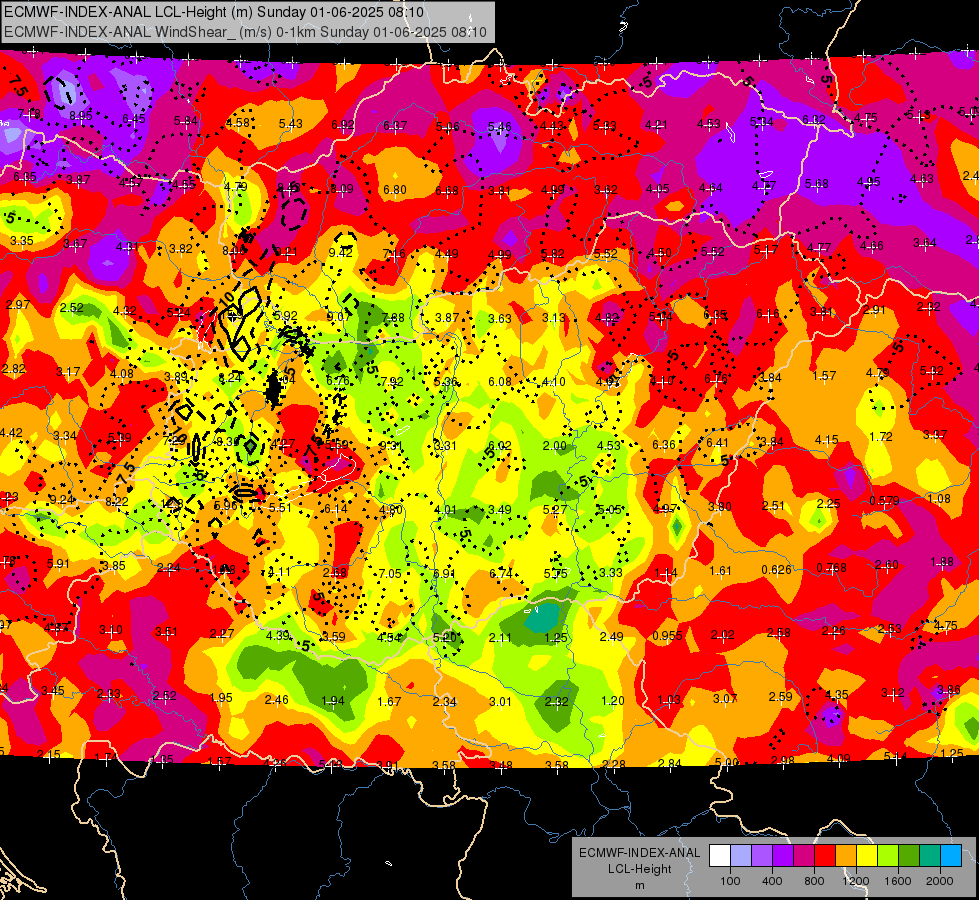Click the WindShear 0-1km title line
This screenshot has height=900, width=979.
[245, 32]
